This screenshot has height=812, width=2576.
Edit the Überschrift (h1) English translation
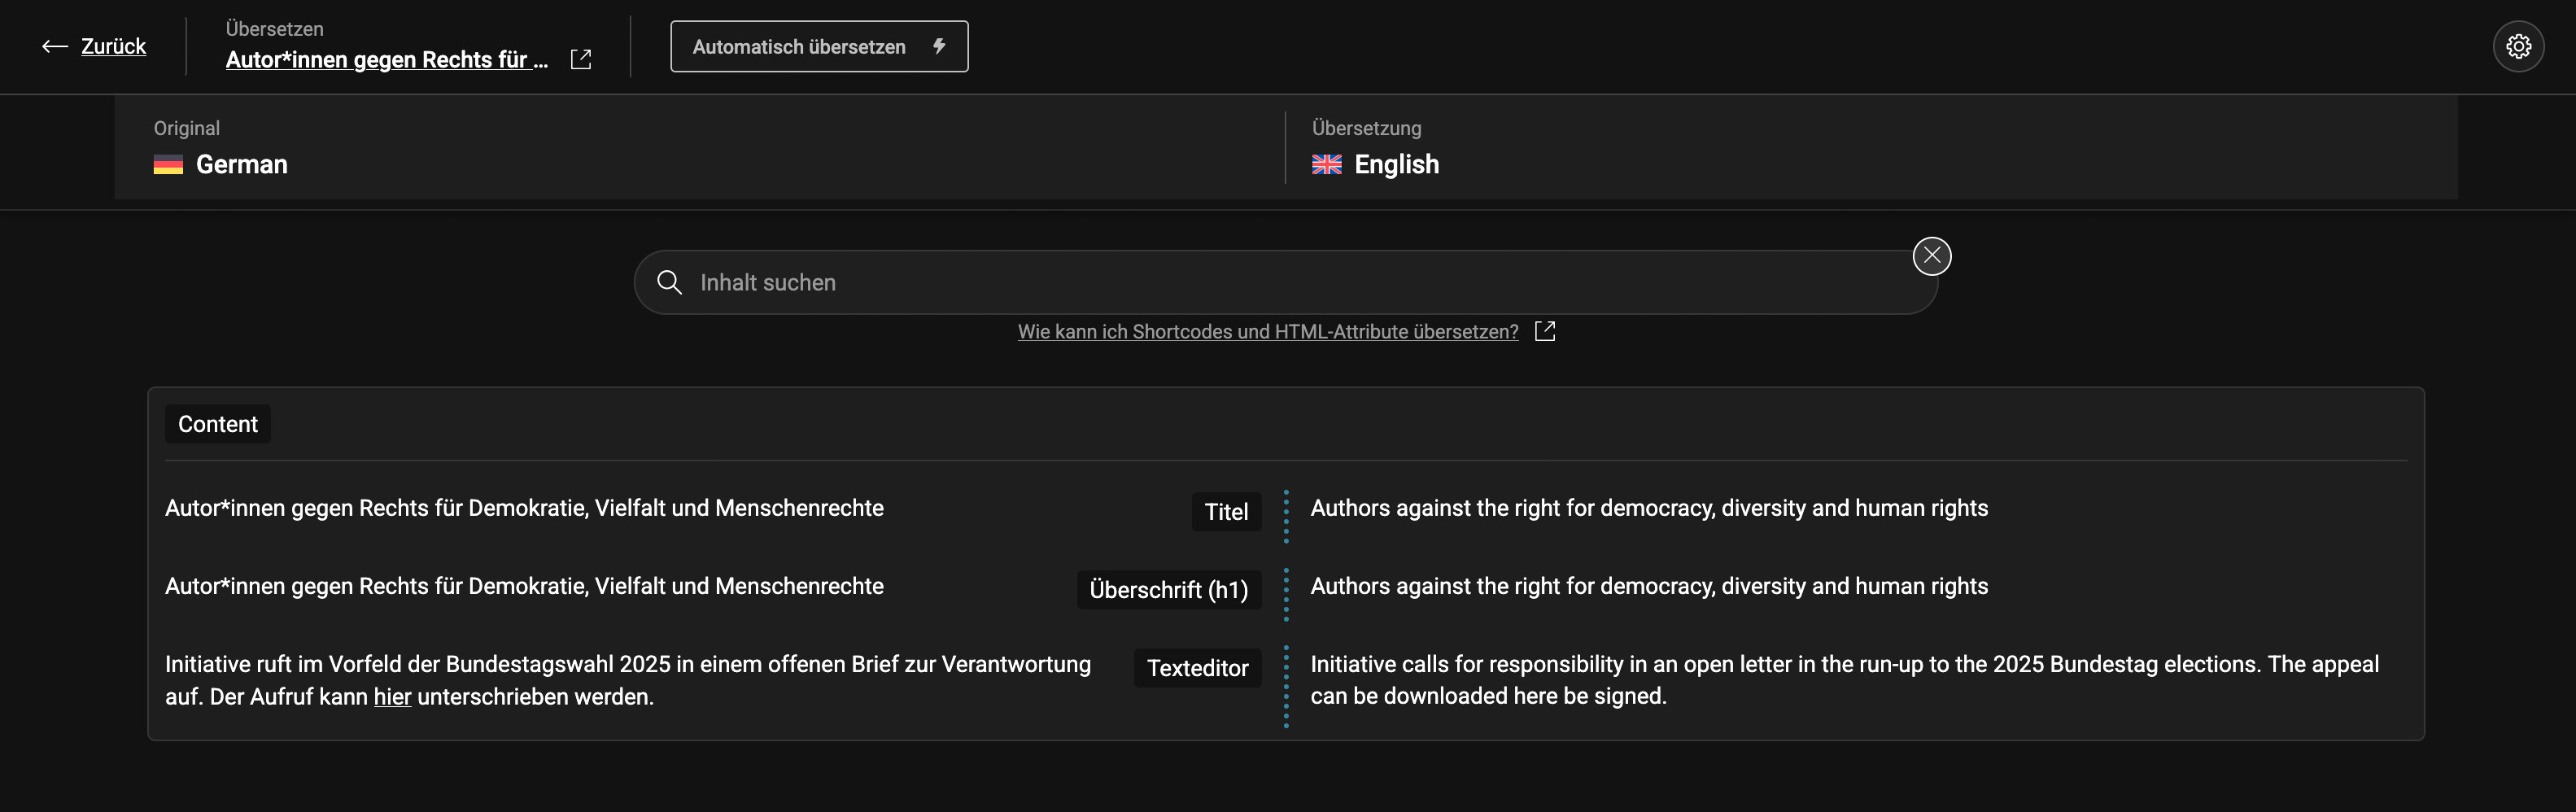coord(1648,587)
